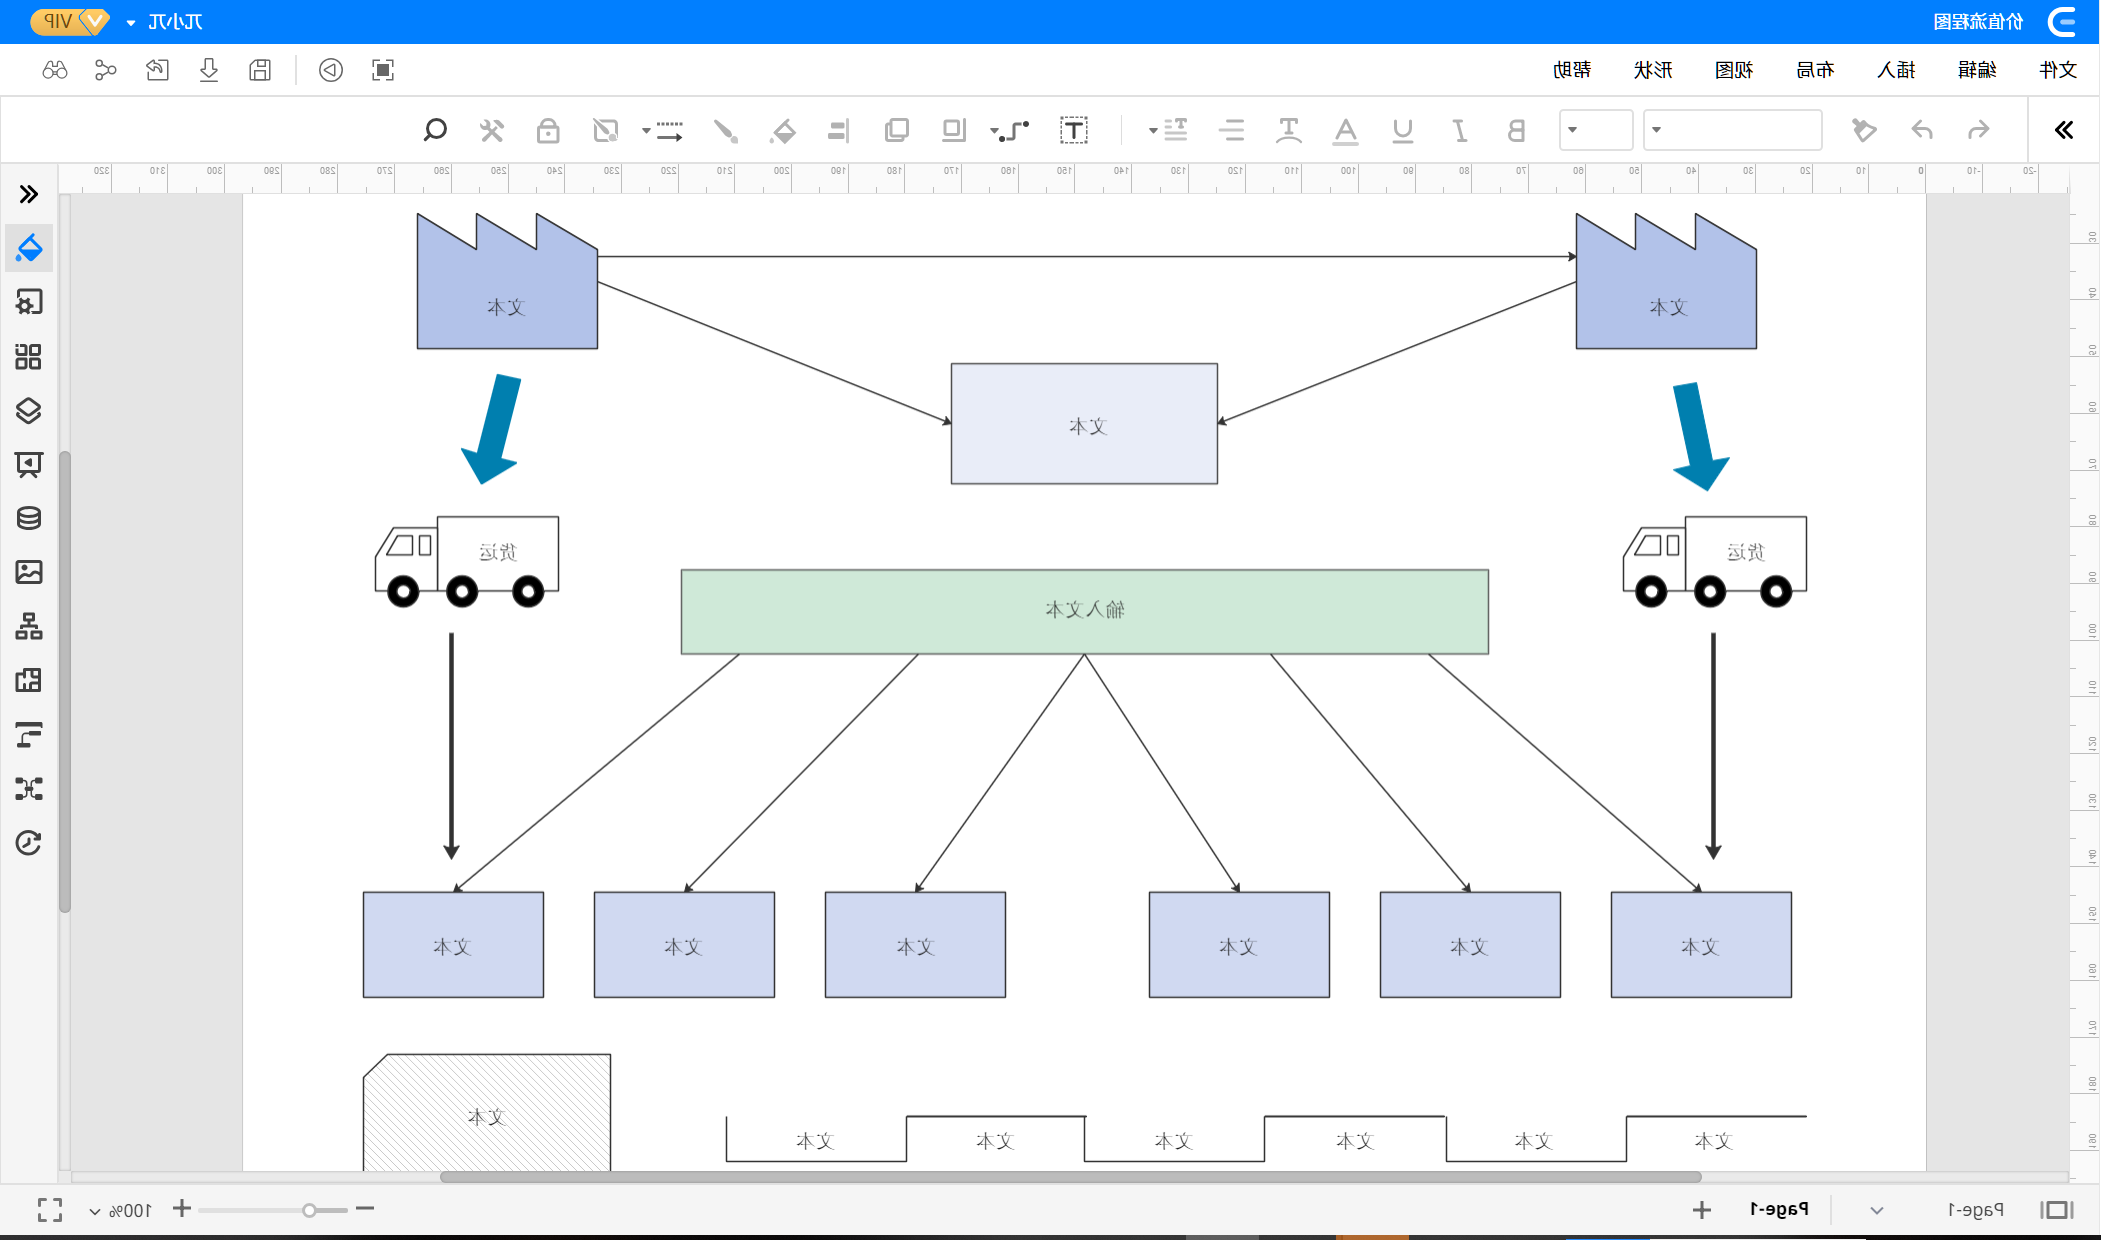Toggle the page layout view icon at bottom
Image resolution: width=2101 pixels, height=1240 pixels.
pos(2057,1210)
